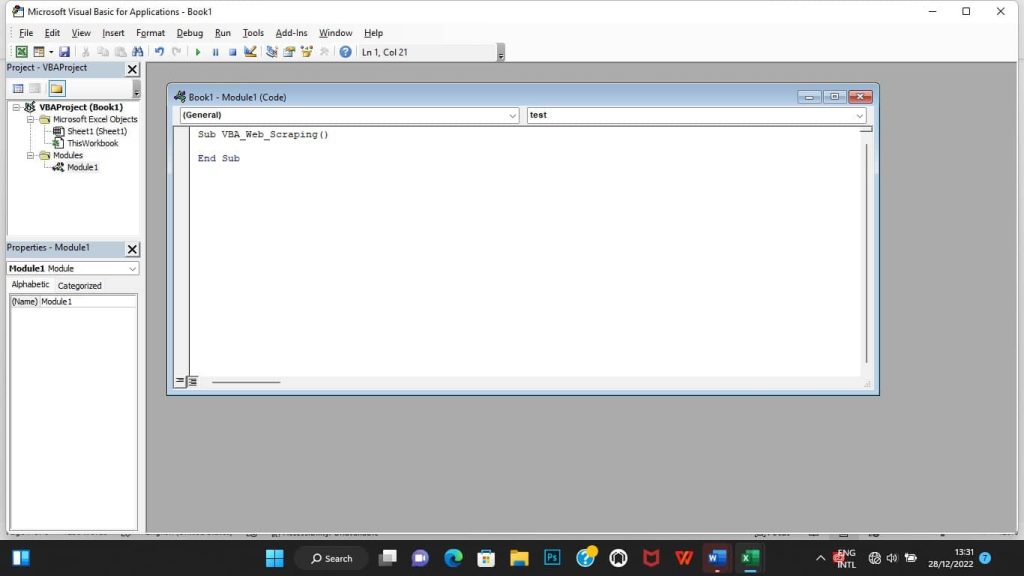Click the View Microsoft Excel toolbar icon

pyautogui.click(x=22, y=52)
